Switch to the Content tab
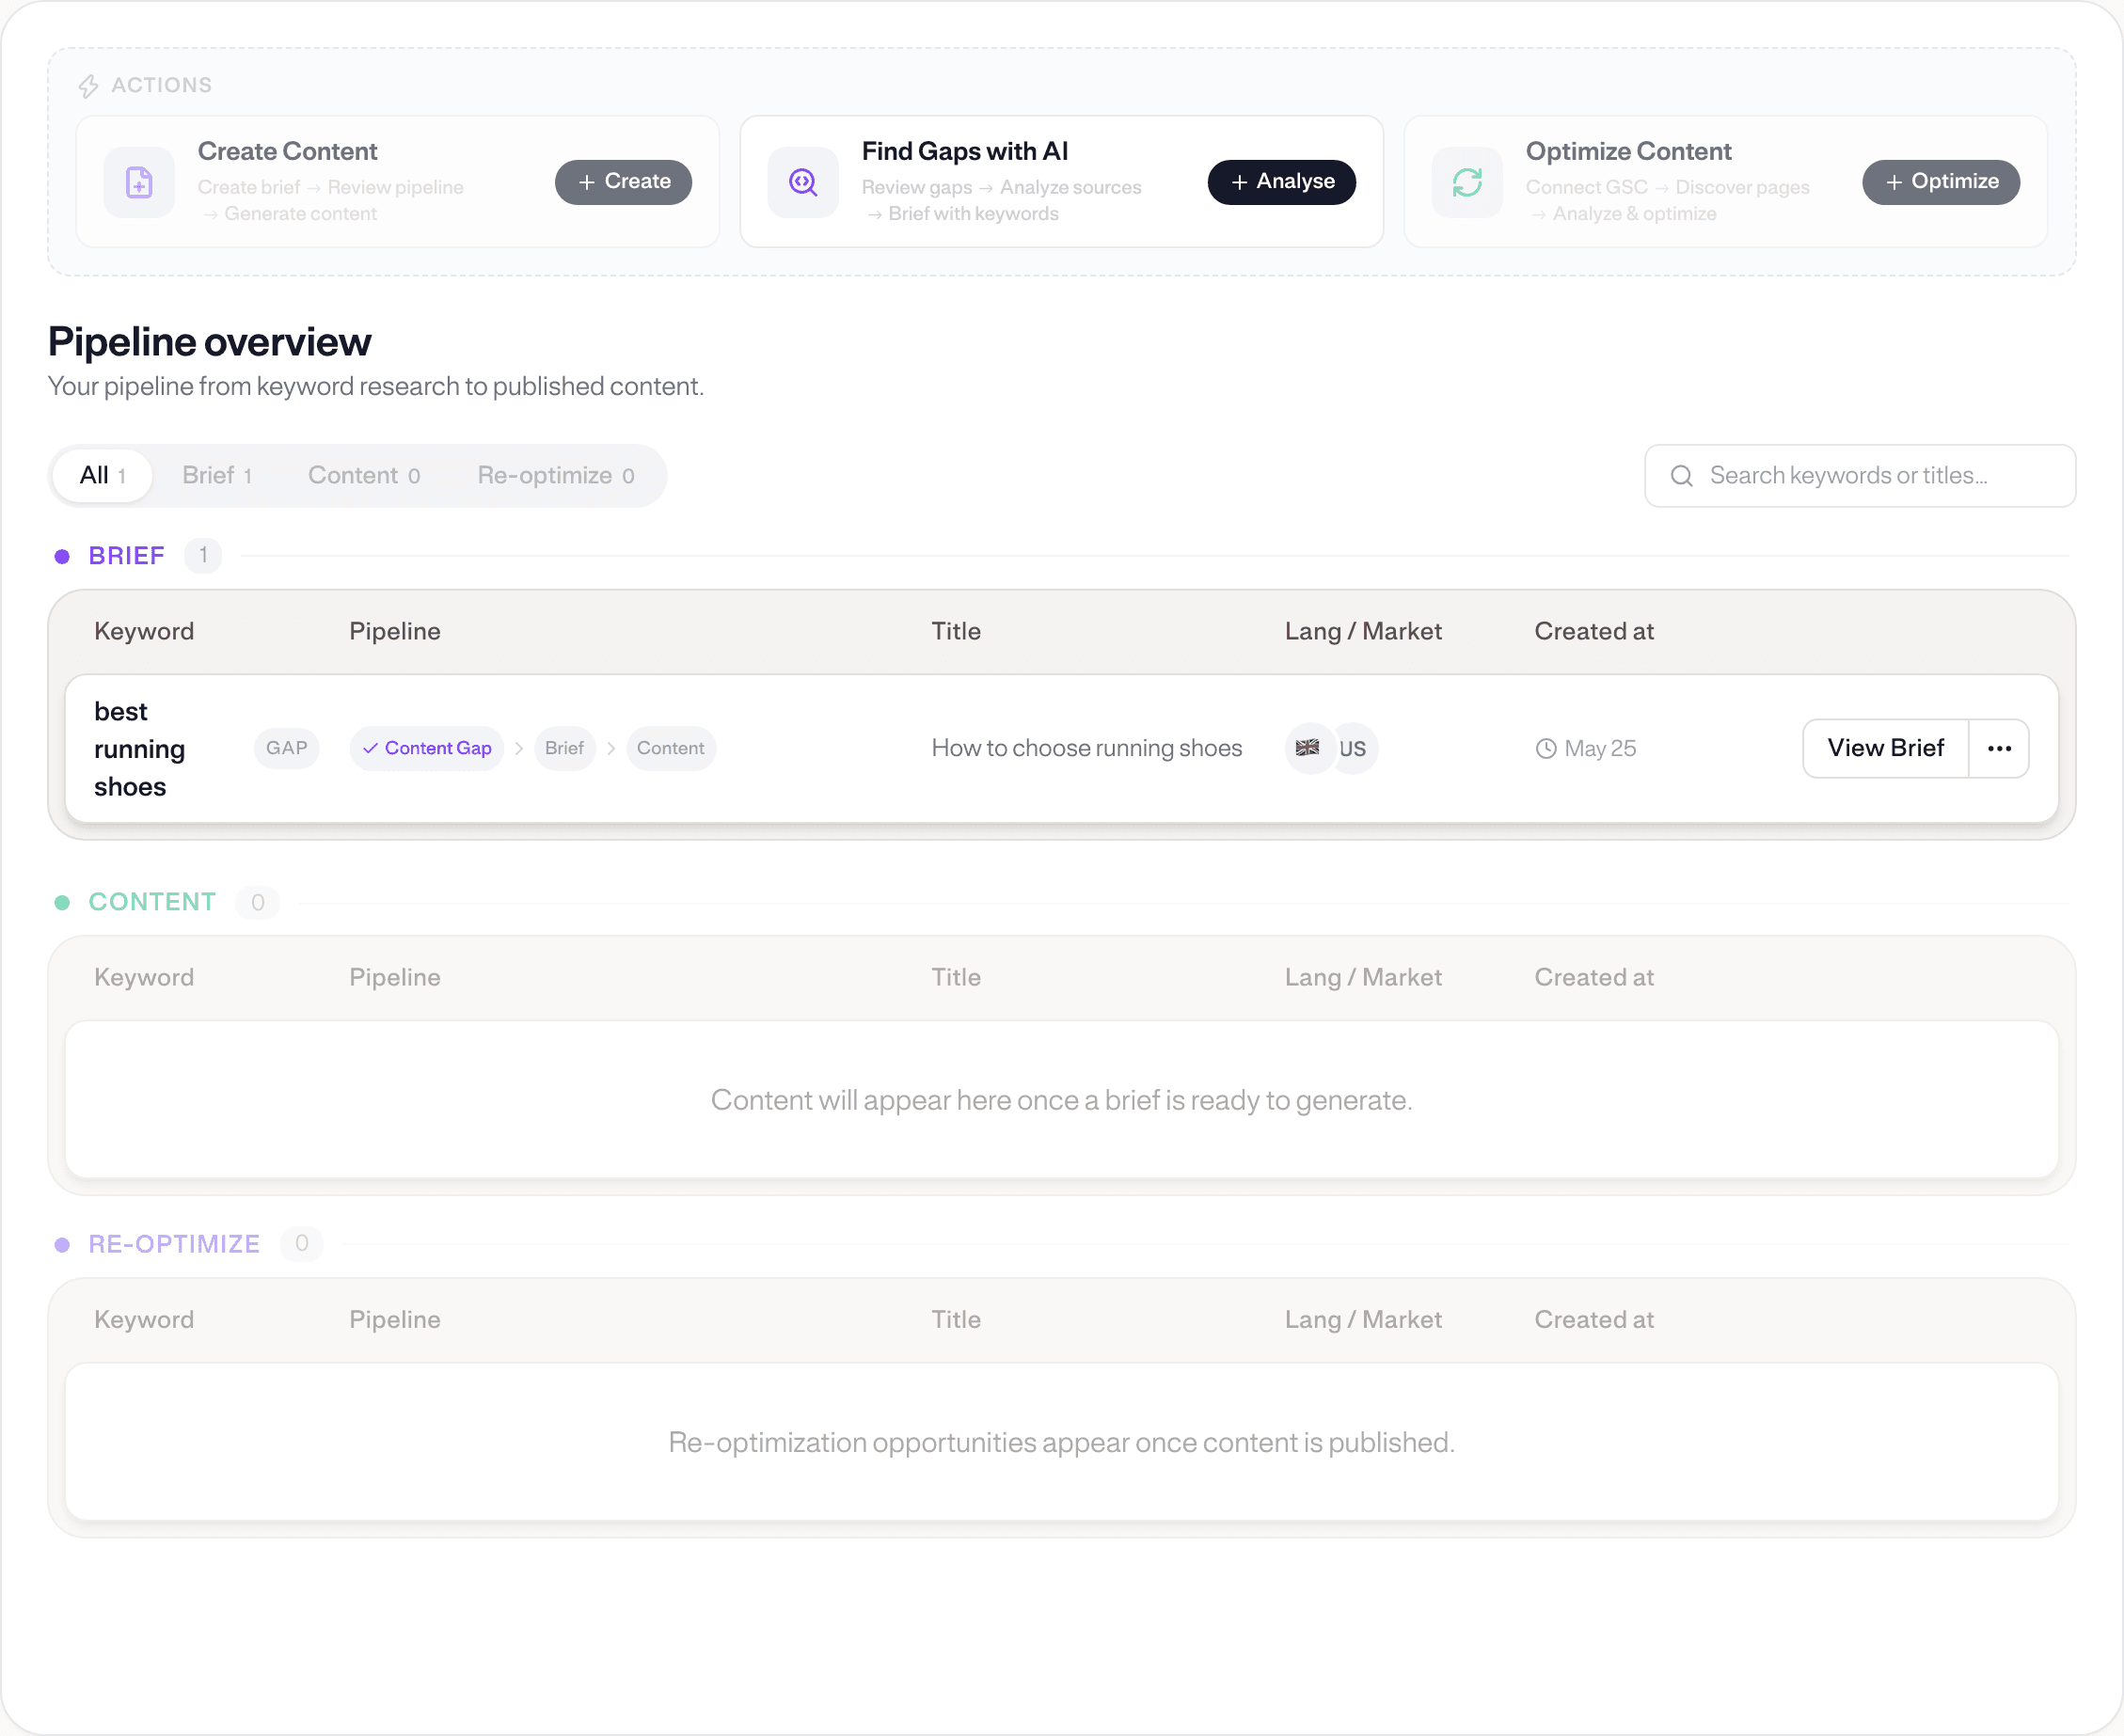The image size is (2124, 1736). [364, 476]
